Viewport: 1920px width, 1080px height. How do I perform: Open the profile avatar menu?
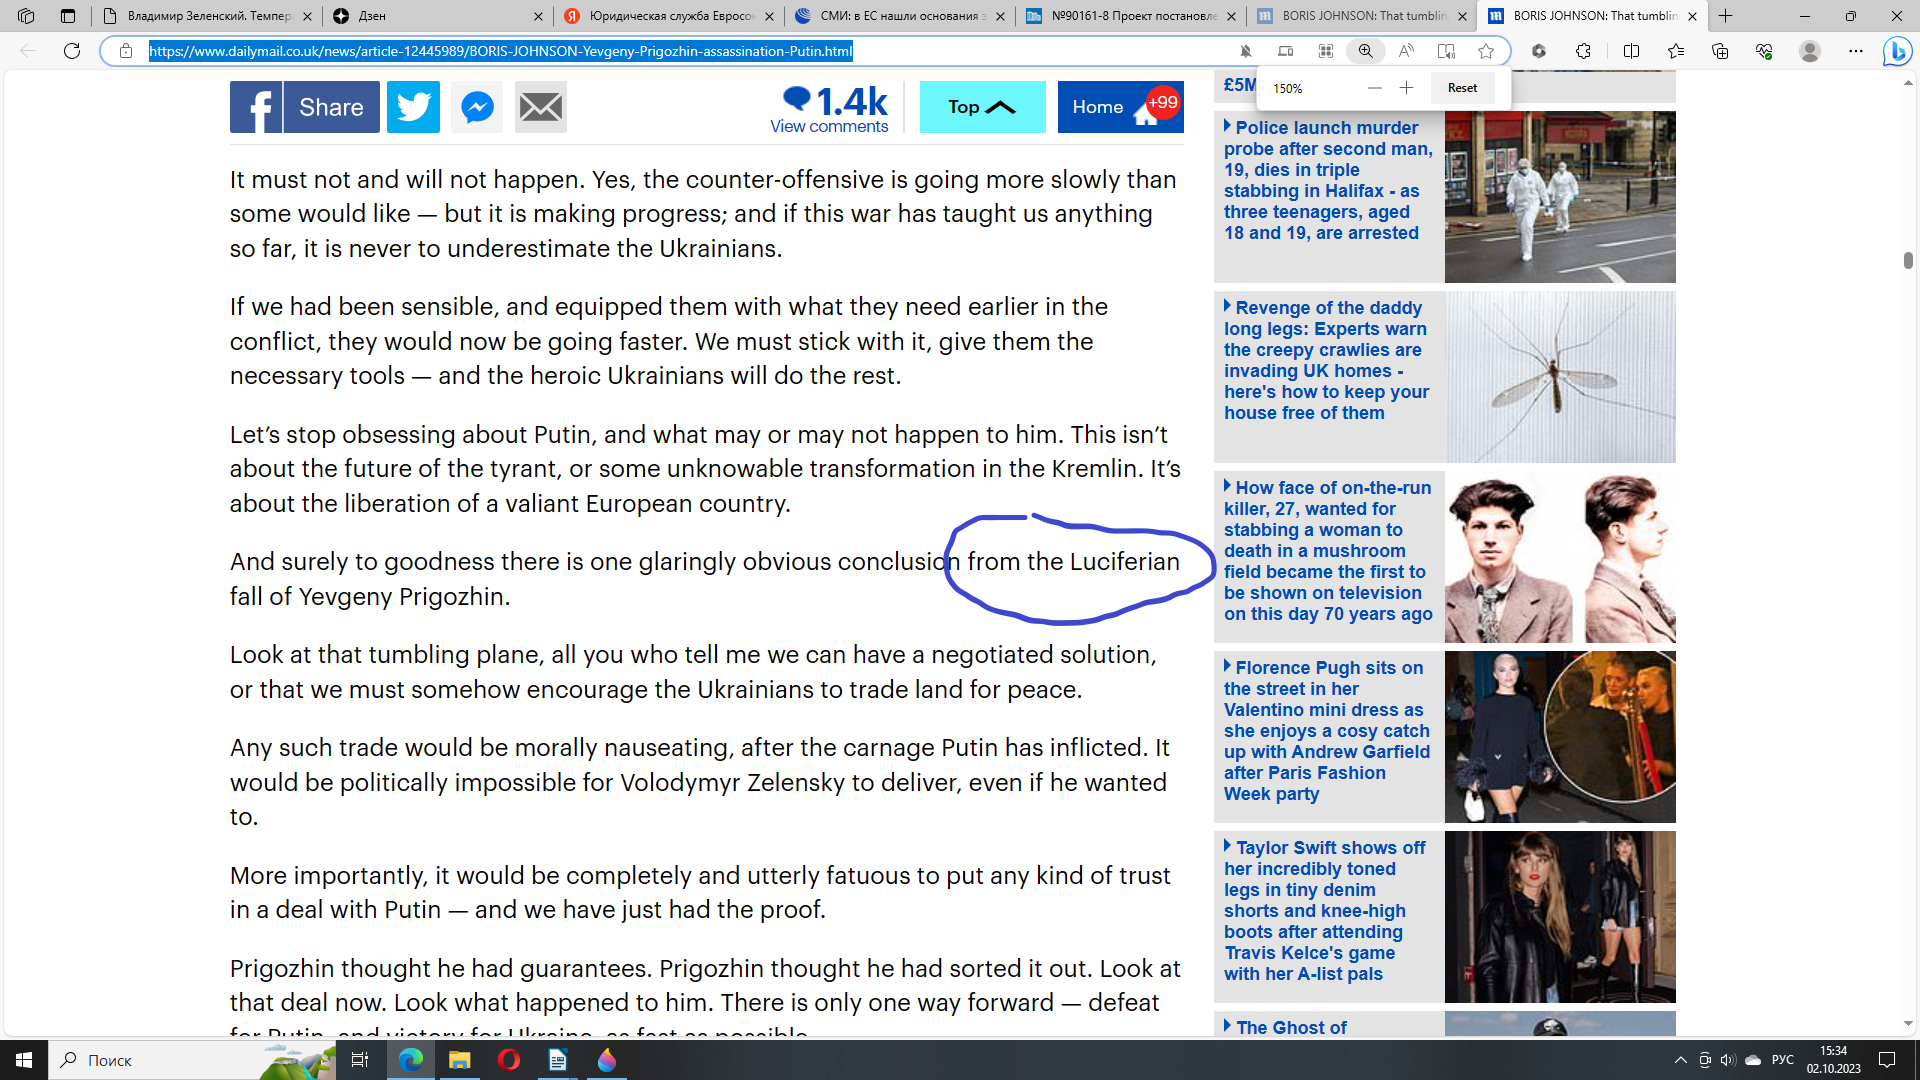point(1809,51)
